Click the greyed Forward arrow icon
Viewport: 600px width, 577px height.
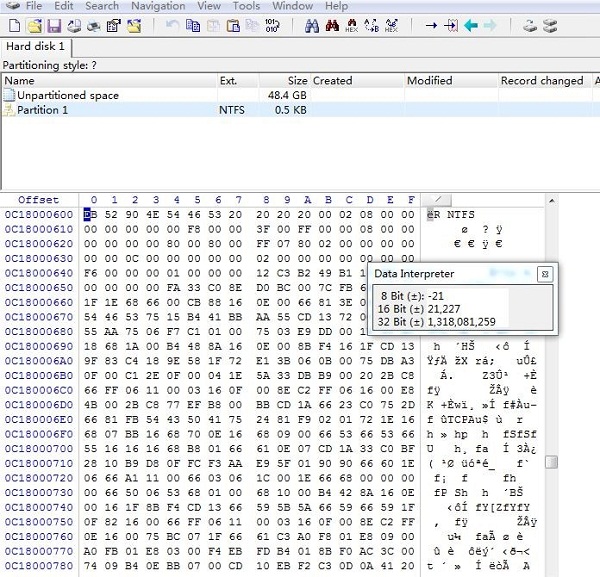490,26
